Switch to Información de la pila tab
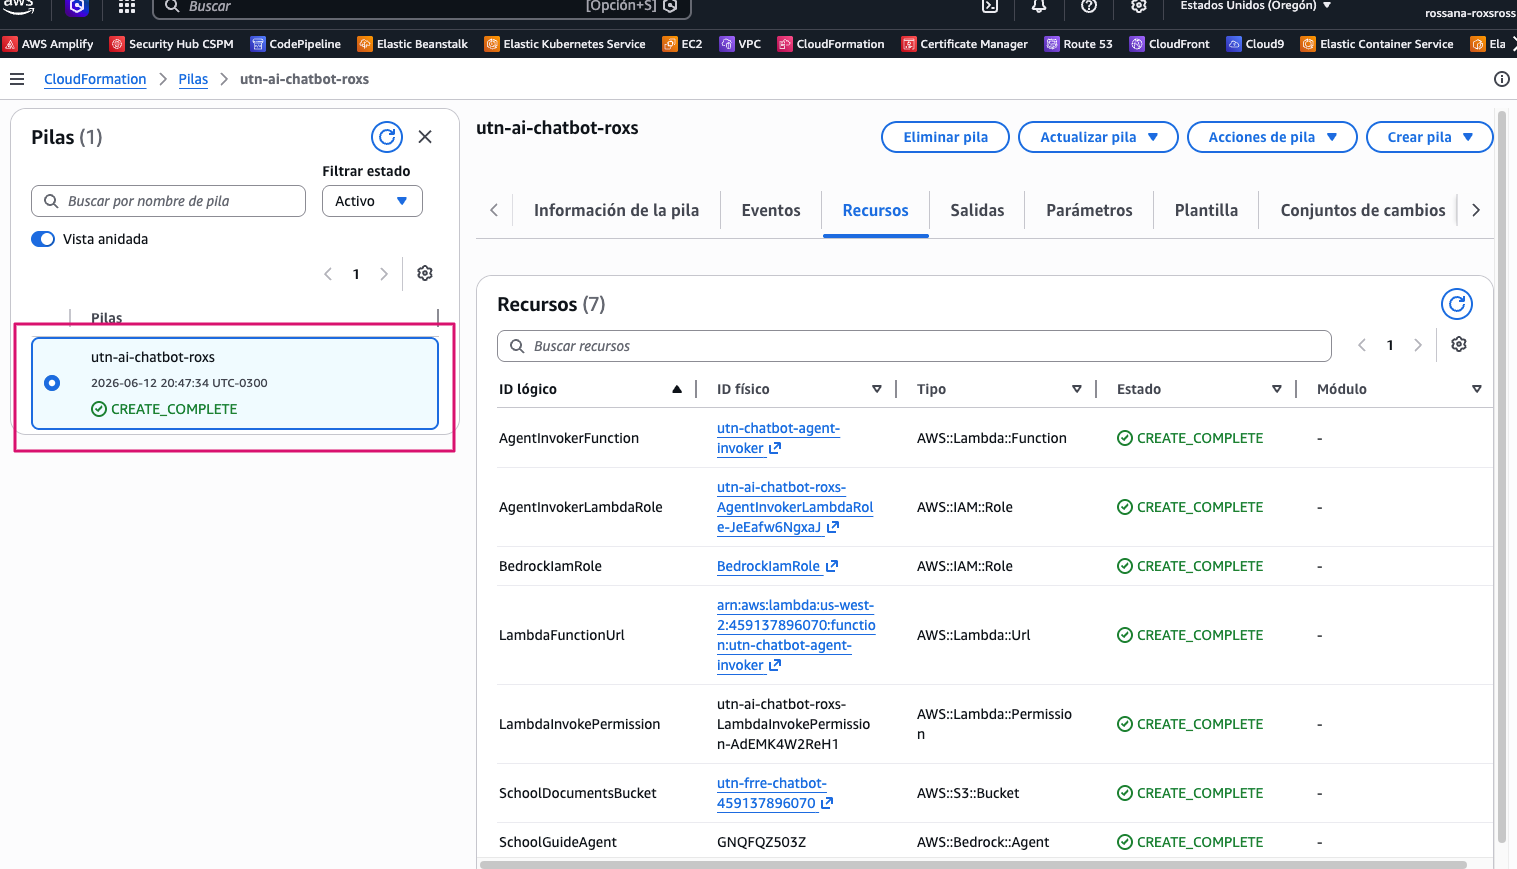This screenshot has width=1517, height=869. (616, 210)
